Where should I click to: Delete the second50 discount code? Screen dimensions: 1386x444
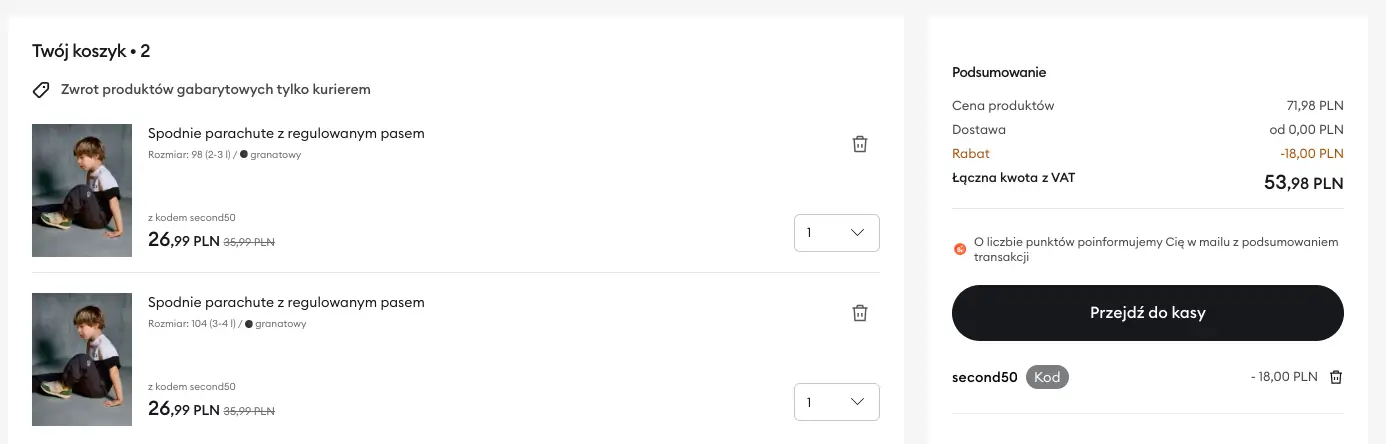click(1335, 377)
